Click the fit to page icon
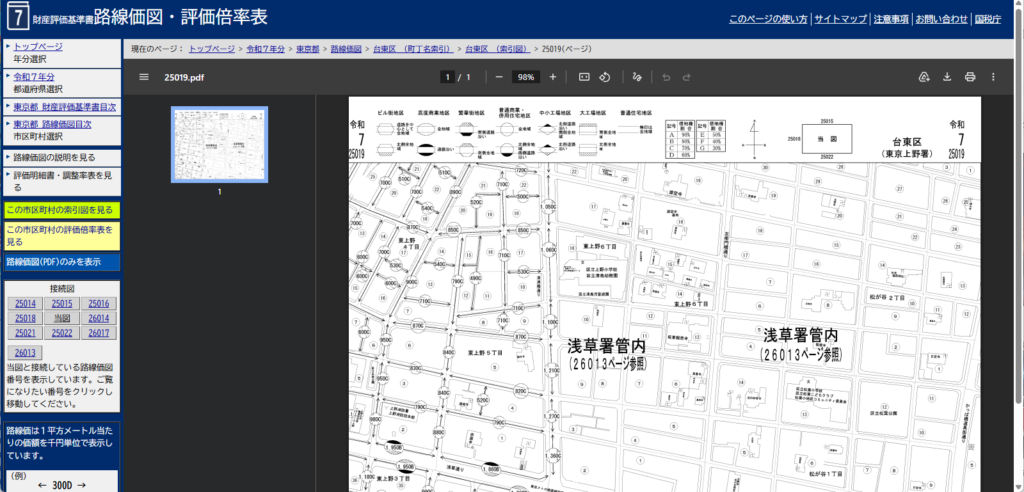 pyautogui.click(x=584, y=77)
